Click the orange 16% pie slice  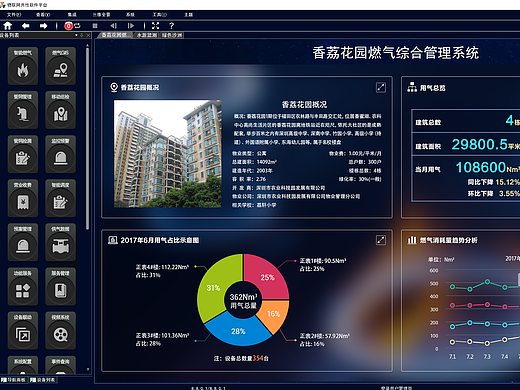(x=274, y=314)
